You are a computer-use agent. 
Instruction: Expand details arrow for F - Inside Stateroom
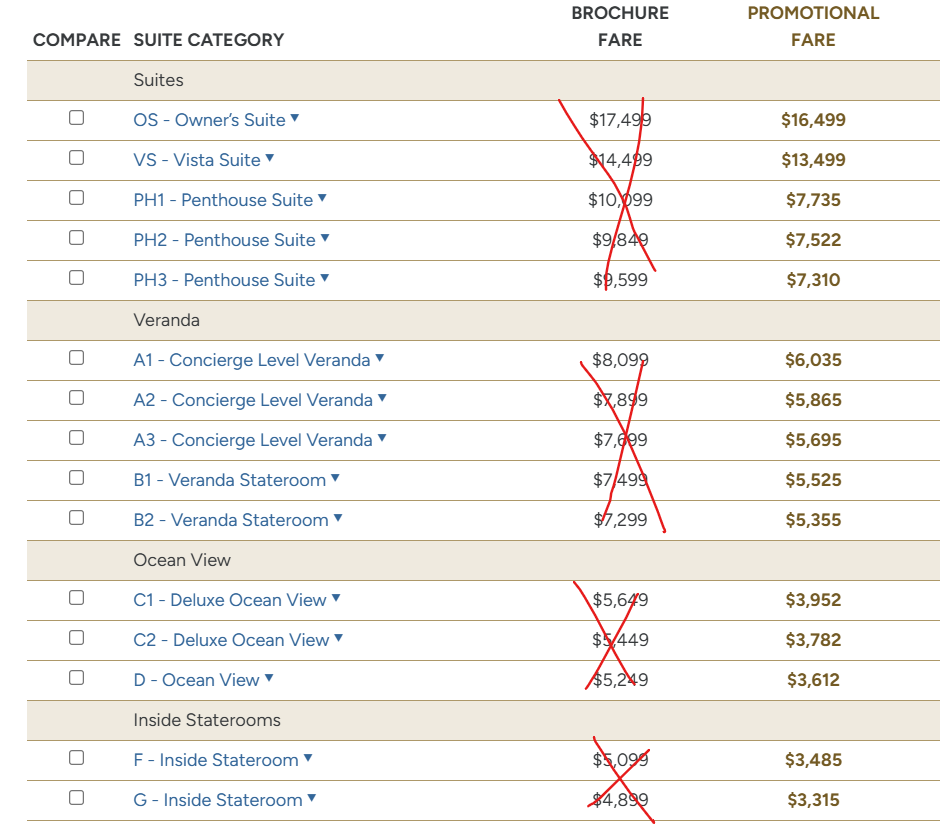tap(308, 759)
